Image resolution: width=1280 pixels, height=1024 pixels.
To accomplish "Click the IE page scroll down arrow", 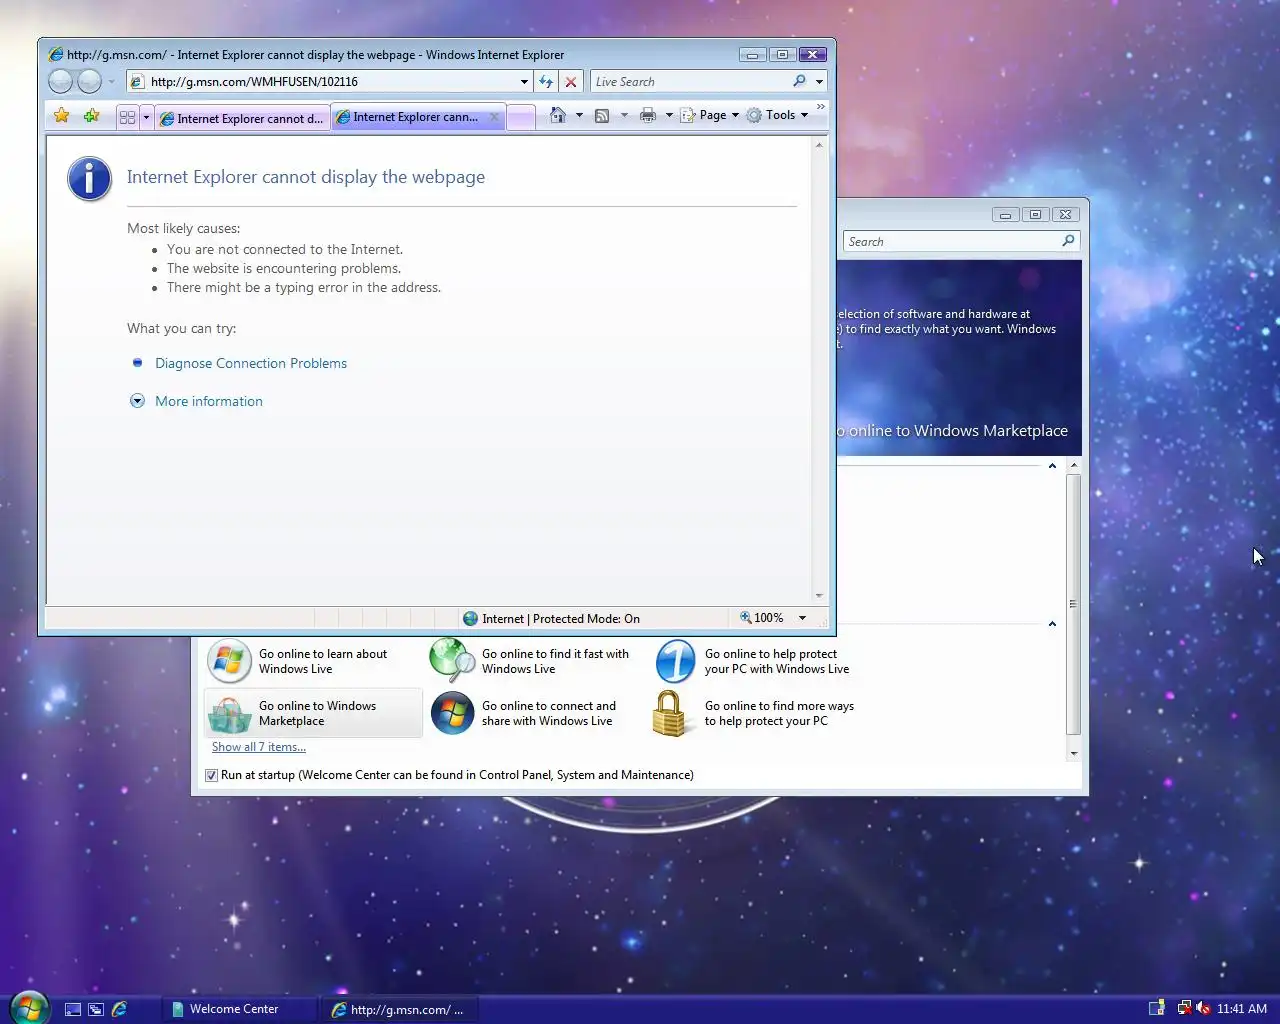I will click(x=820, y=595).
